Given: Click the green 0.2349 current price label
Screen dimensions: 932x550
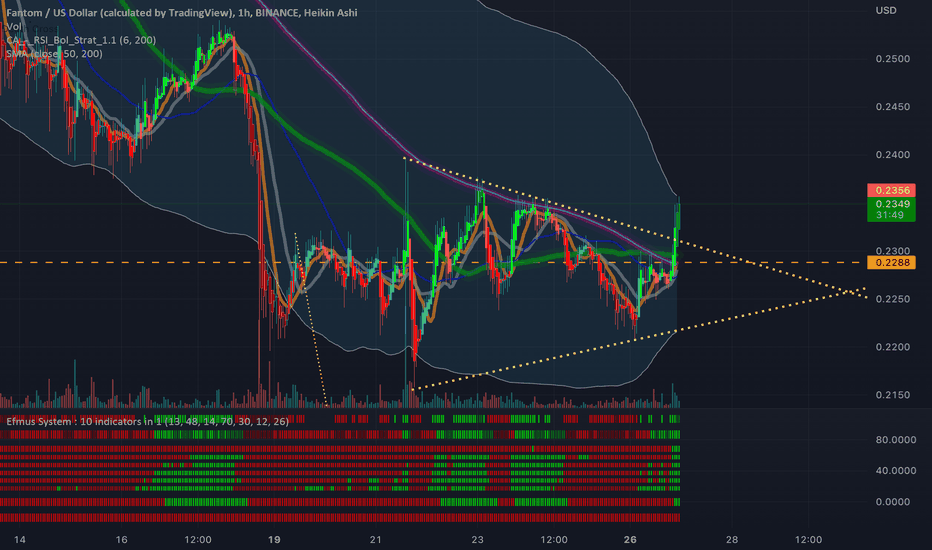Looking at the screenshot, I should [x=892, y=204].
